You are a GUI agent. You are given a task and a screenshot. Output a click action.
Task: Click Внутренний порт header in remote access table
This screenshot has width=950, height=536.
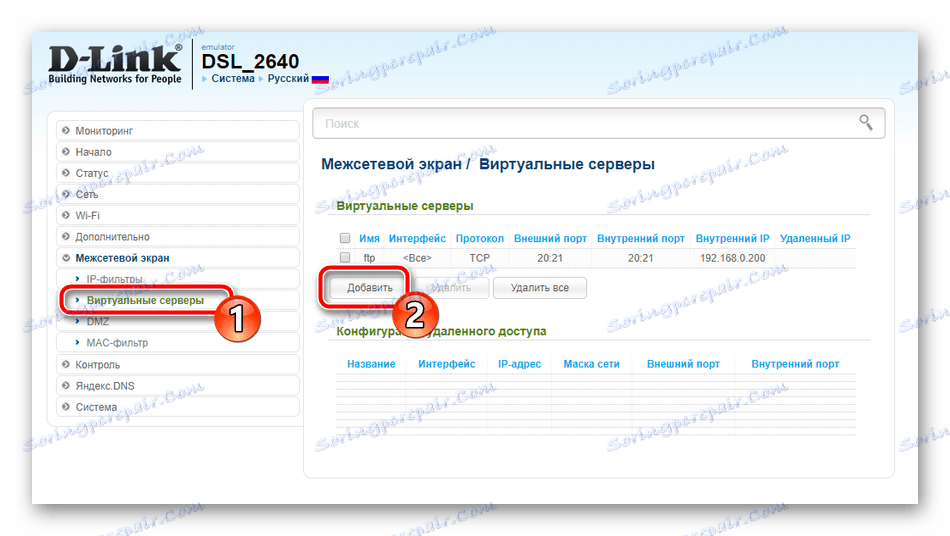tap(795, 364)
